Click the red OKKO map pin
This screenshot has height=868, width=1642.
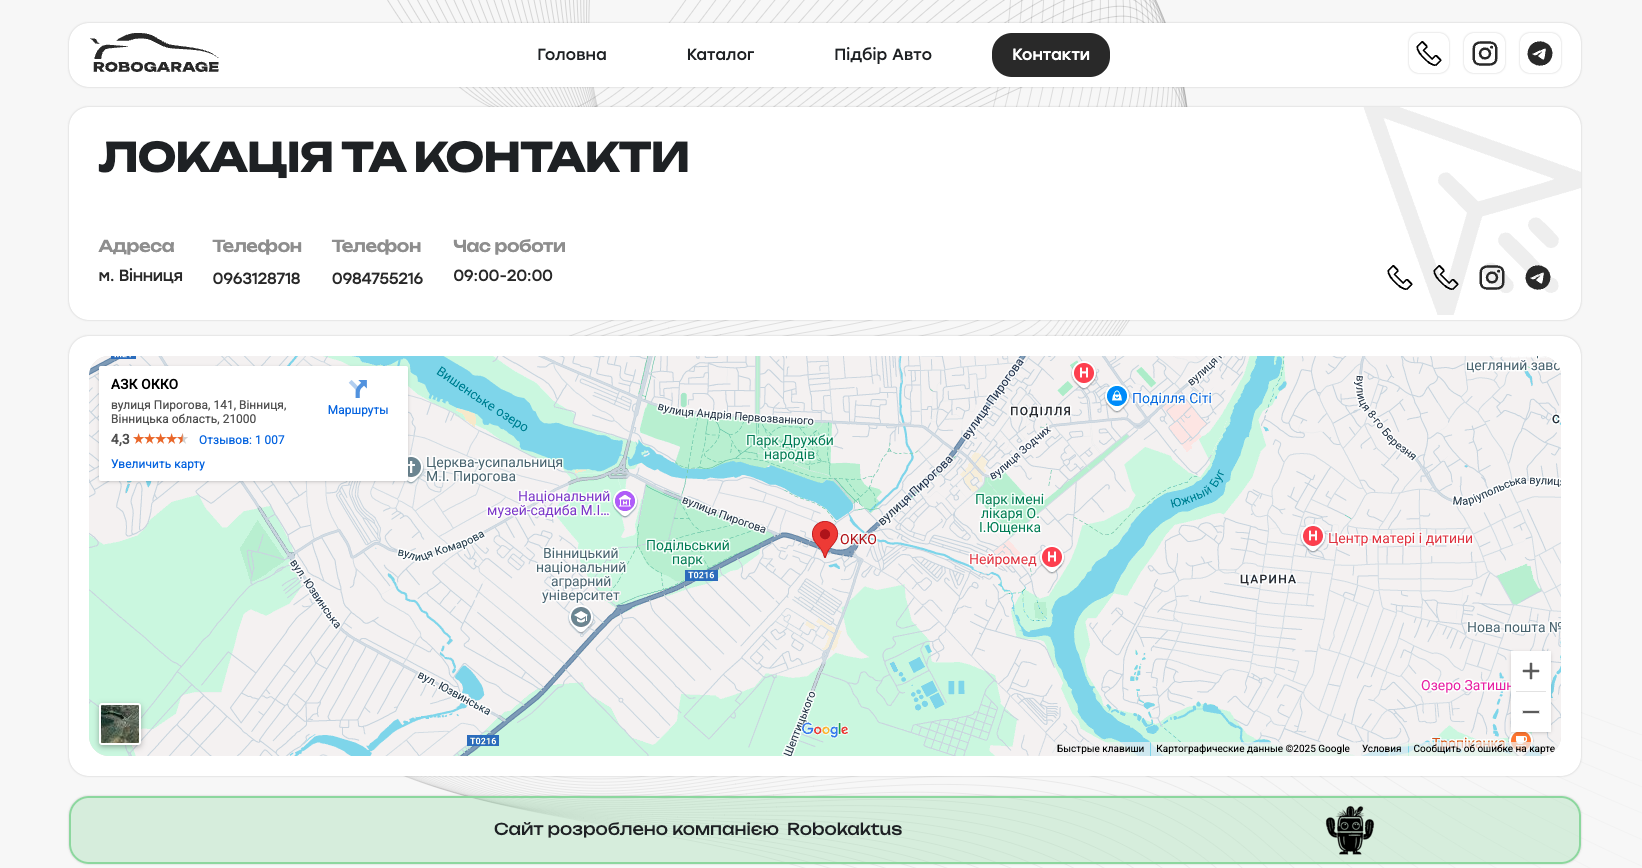tap(824, 537)
